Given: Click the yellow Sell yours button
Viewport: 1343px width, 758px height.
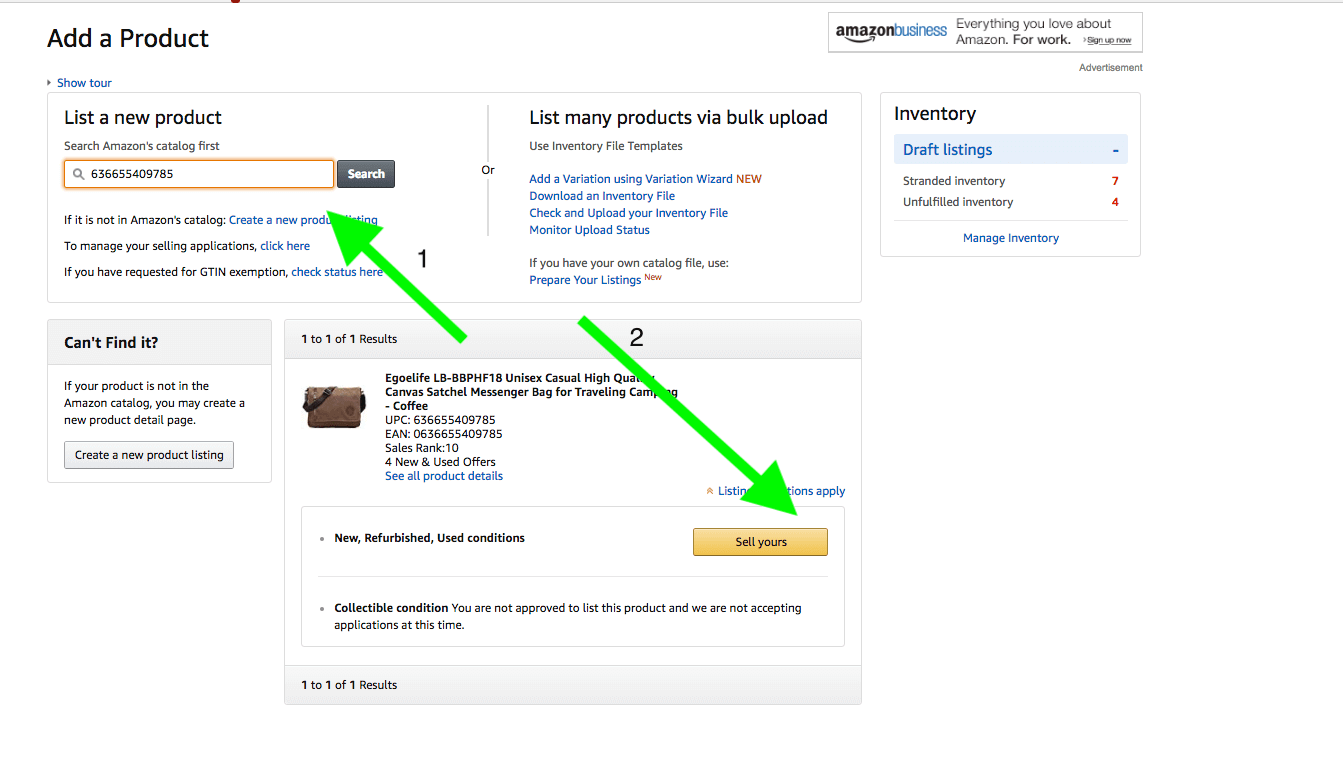Looking at the screenshot, I should (x=761, y=542).
